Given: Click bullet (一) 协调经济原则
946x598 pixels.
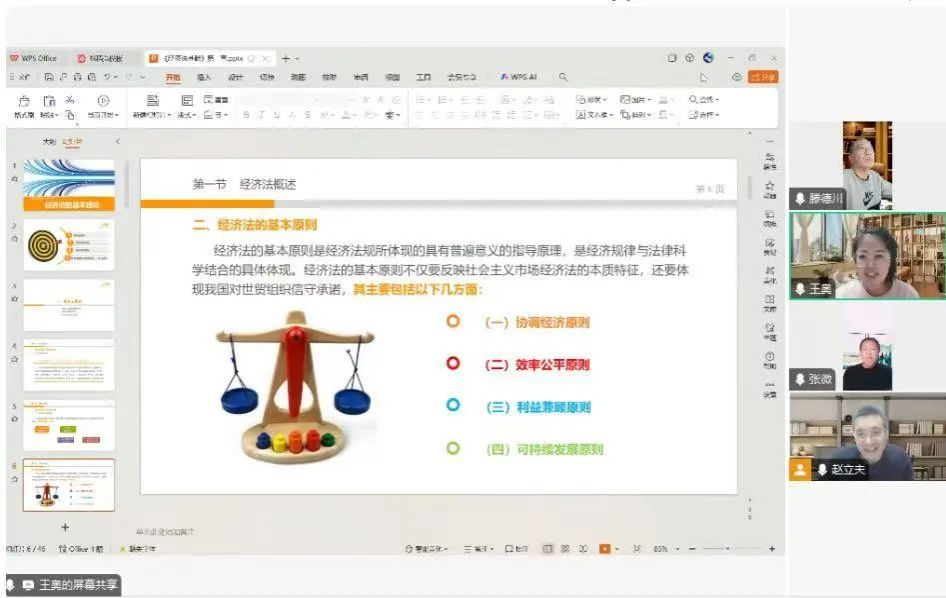Looking at the screenshot, I should pyautogui.click(x=537, y=323).
